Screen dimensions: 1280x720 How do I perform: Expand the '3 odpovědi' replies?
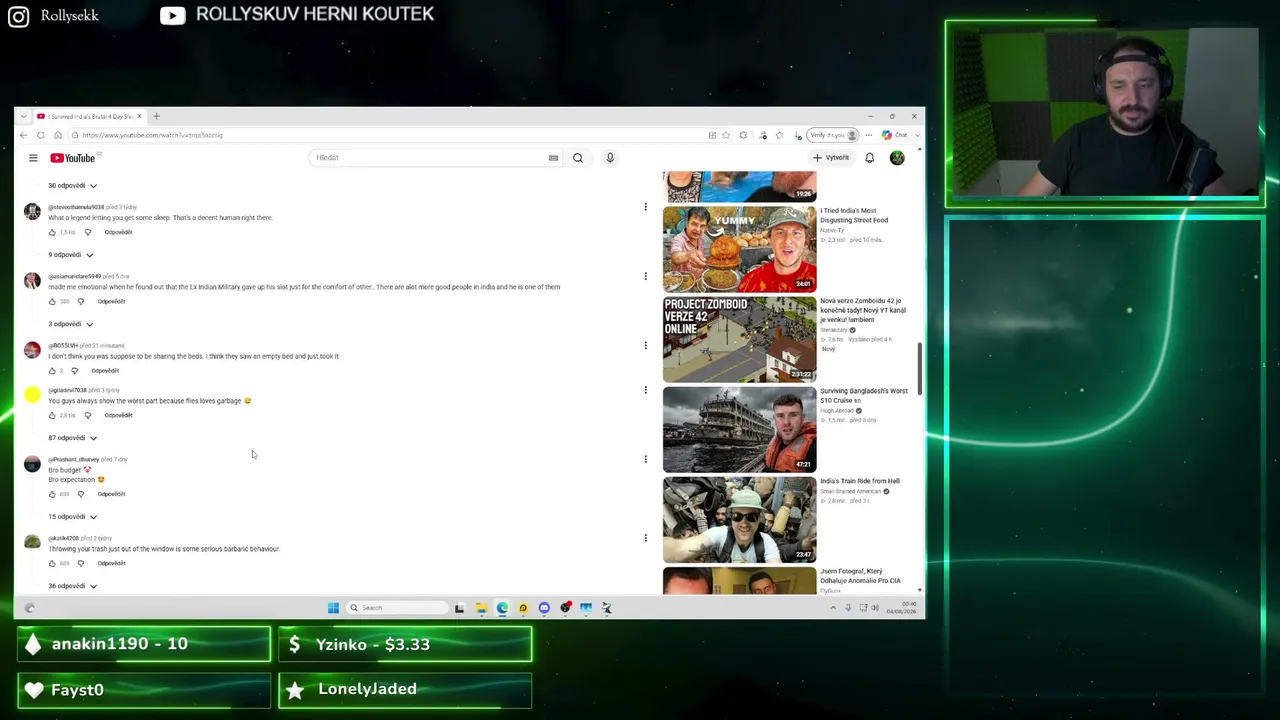[71, 324]
